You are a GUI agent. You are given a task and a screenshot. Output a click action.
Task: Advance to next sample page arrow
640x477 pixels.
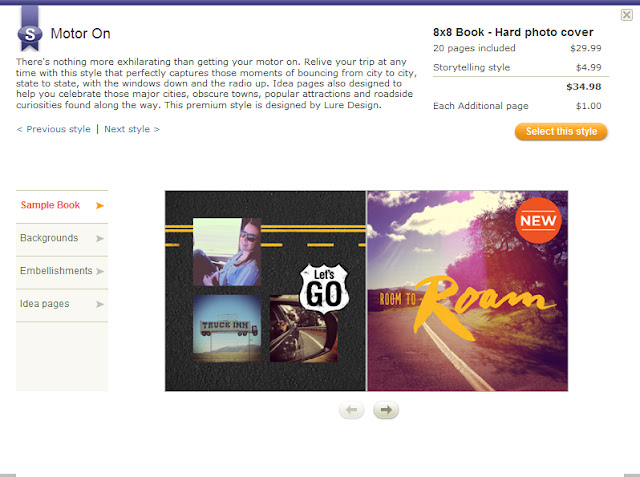(386, 409)
